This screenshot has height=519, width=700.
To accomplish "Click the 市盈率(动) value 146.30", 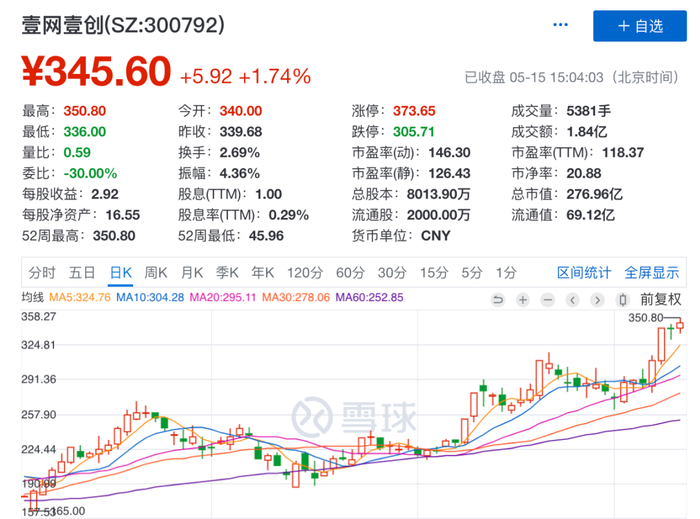I will (x=449, y=153).
